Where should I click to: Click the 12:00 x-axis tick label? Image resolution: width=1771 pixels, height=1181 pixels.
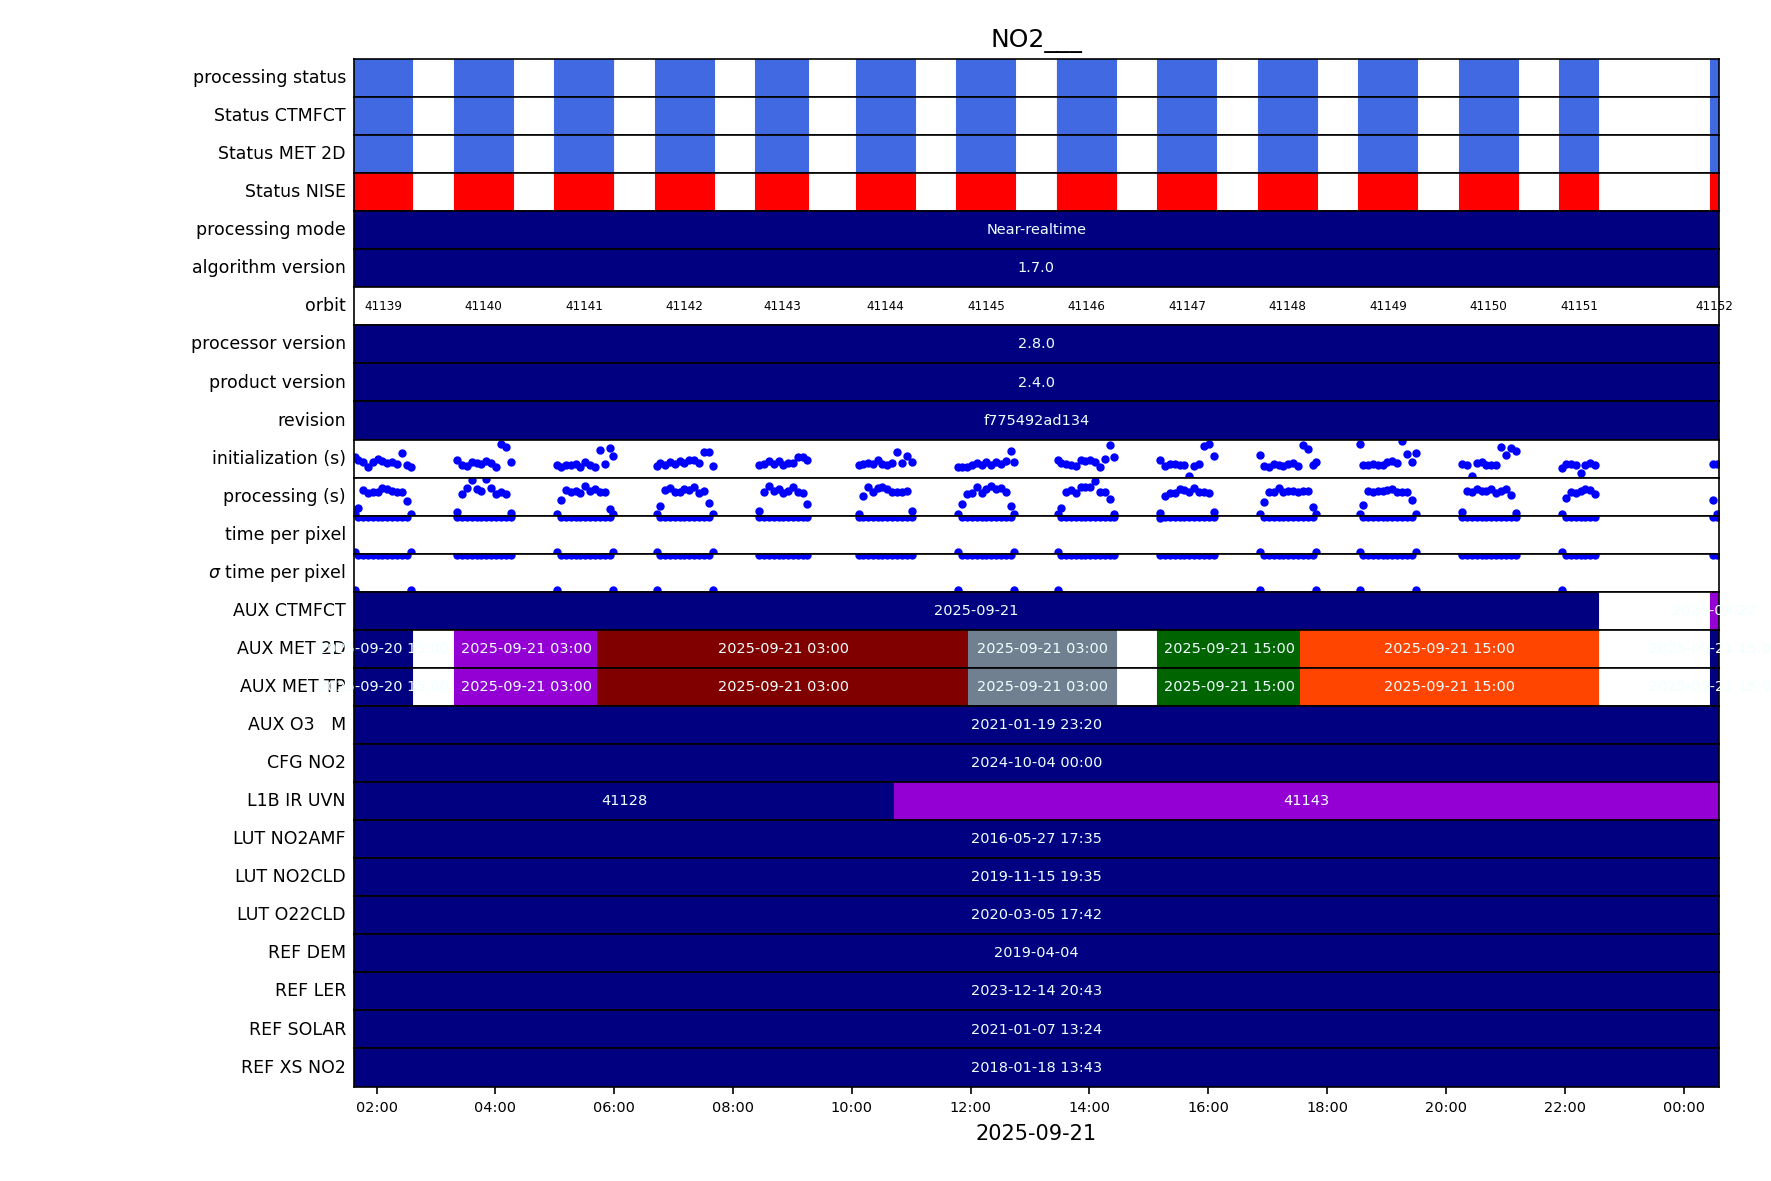pyautogui.click(x=970, y=1107)
